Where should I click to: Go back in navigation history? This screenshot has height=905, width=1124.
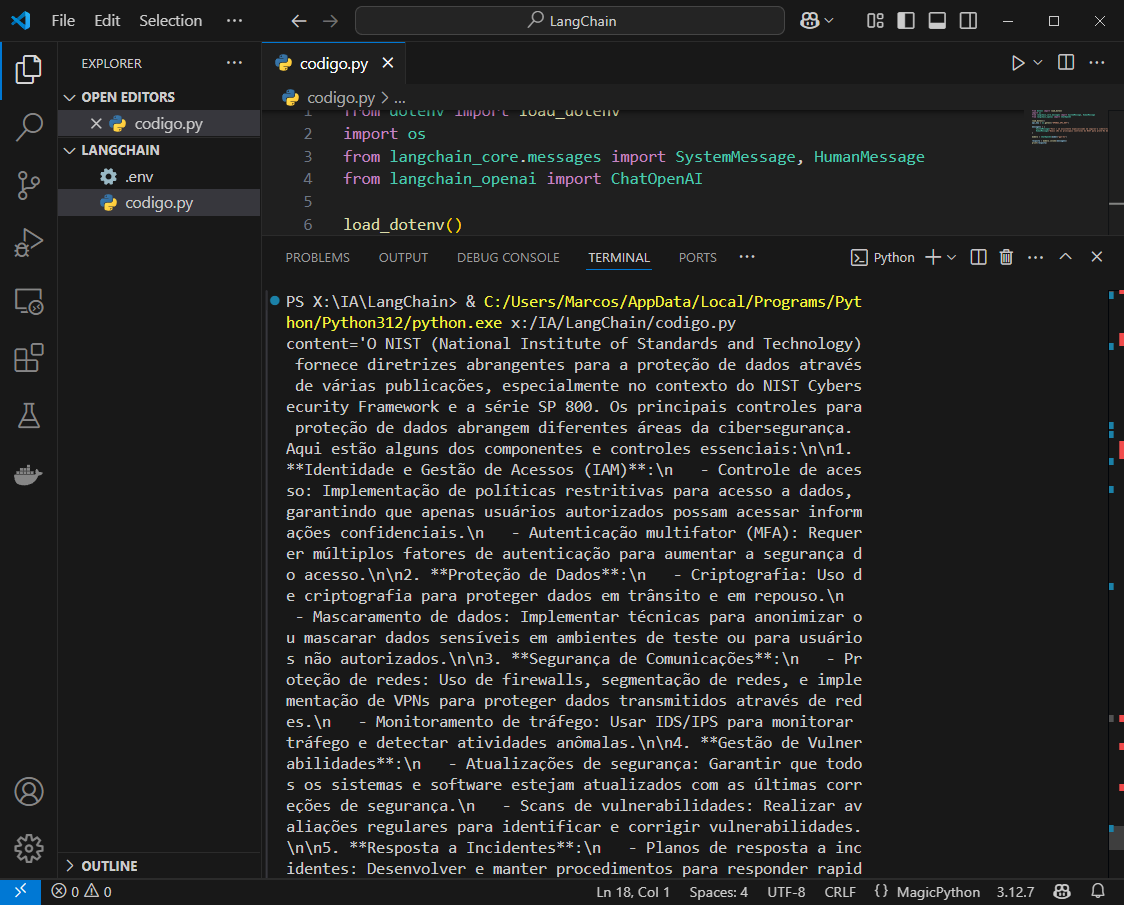tap(299, 21)
